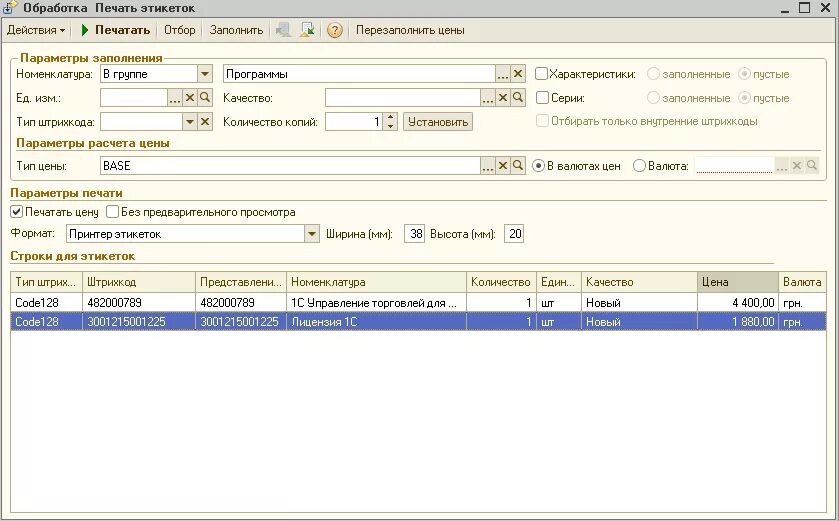The height and width of the screenshot is (521, 839).
Task: Open the Действия menu
Action: pos(36,30)
